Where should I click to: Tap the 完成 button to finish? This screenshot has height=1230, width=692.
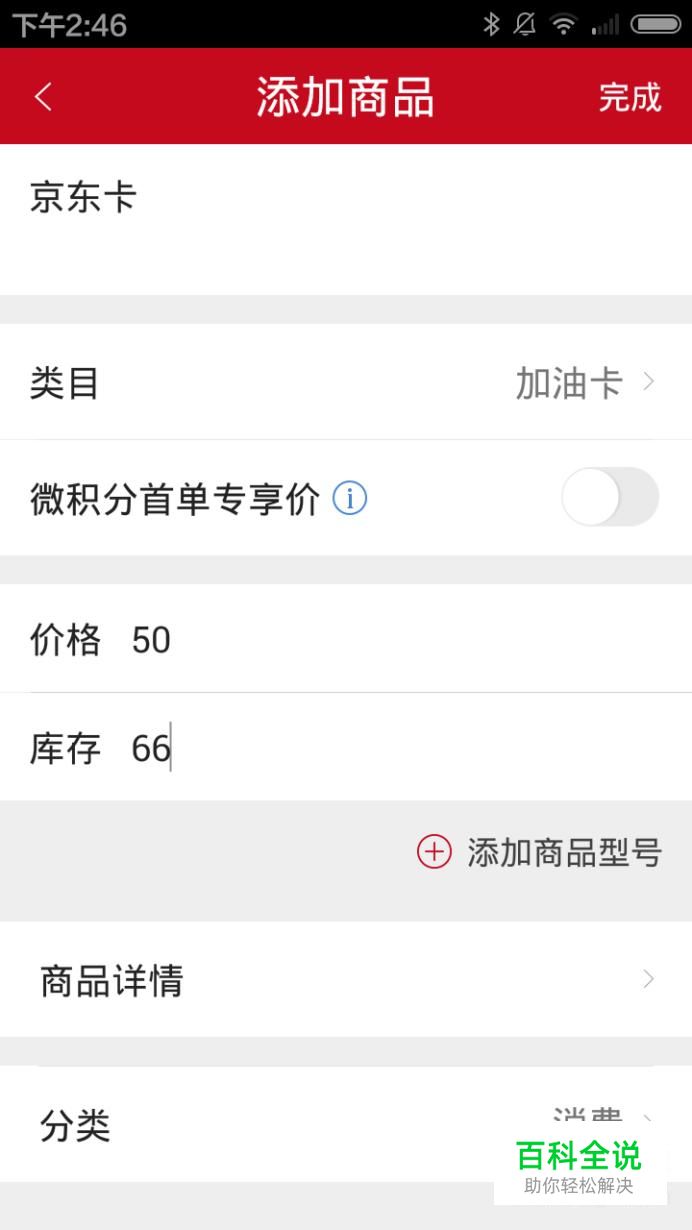(x=630, y=98)
